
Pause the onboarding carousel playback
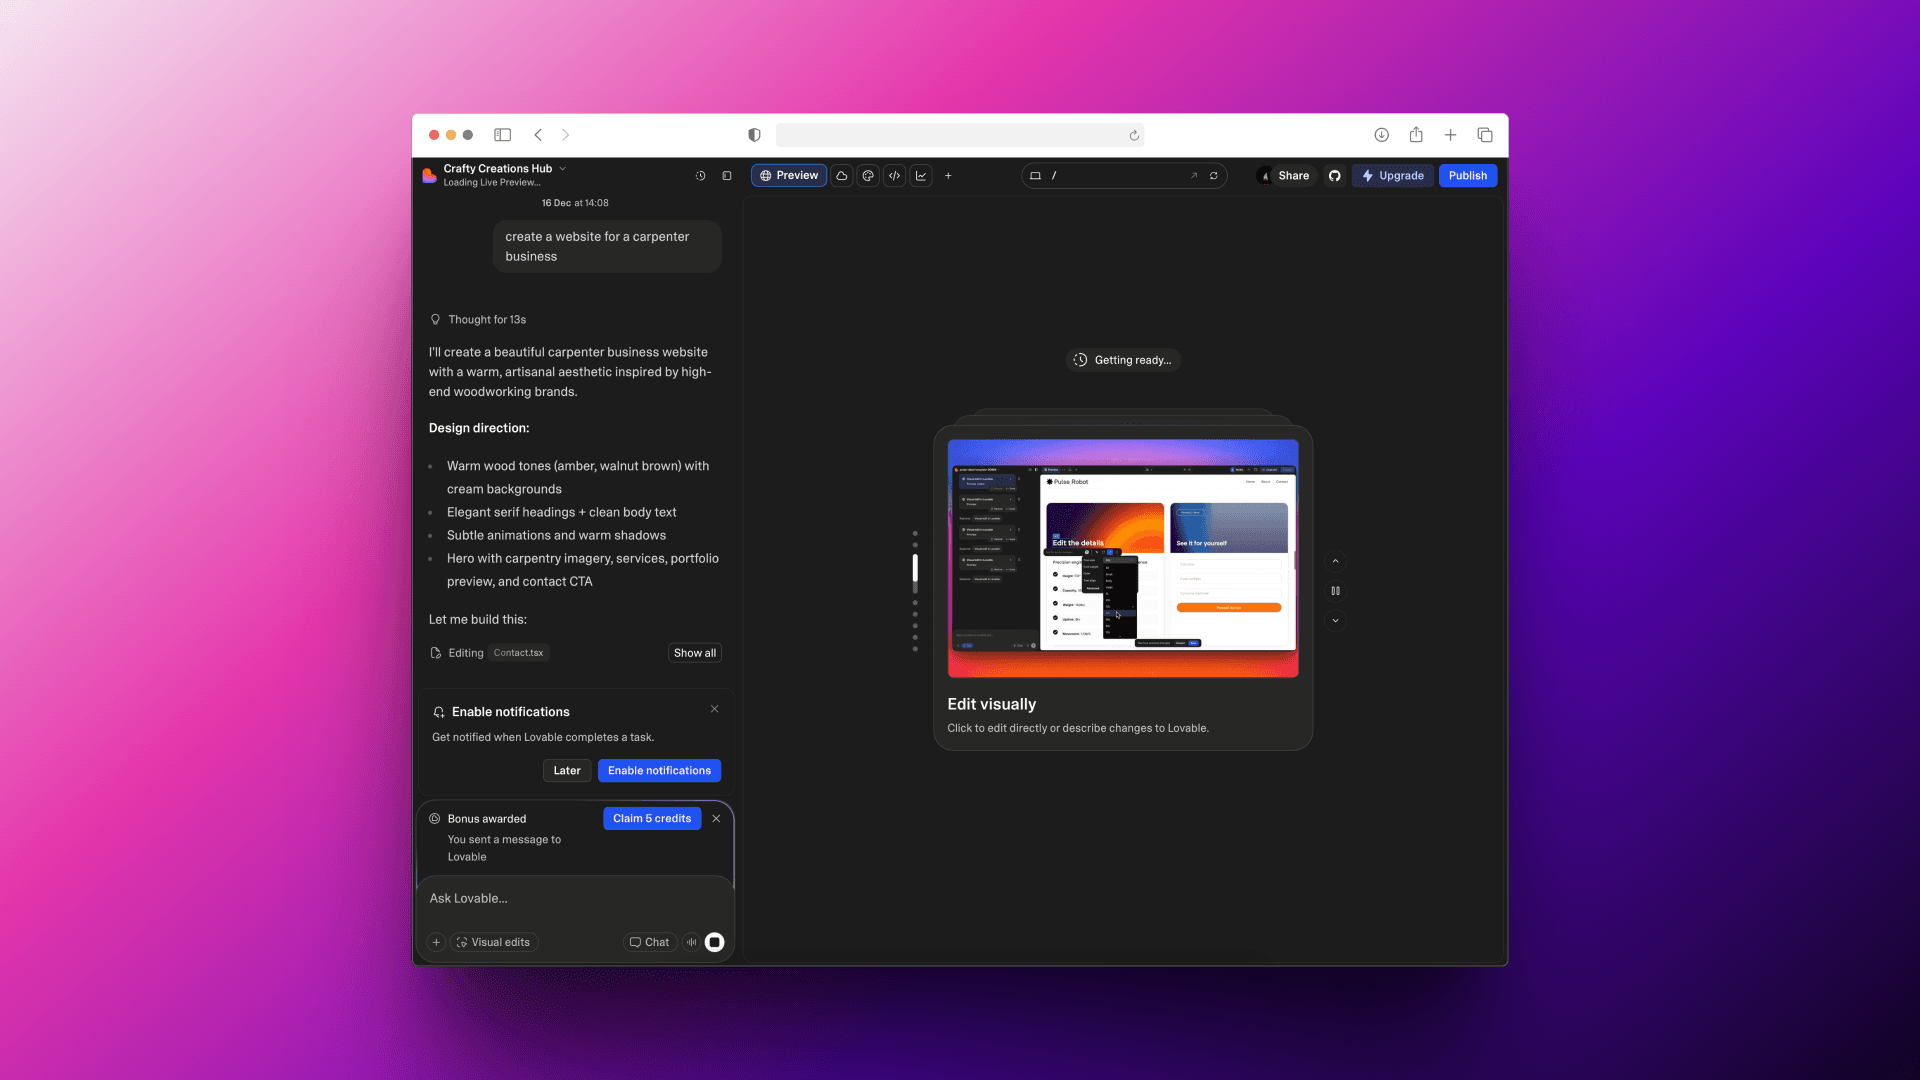[x=1335, y=591]
